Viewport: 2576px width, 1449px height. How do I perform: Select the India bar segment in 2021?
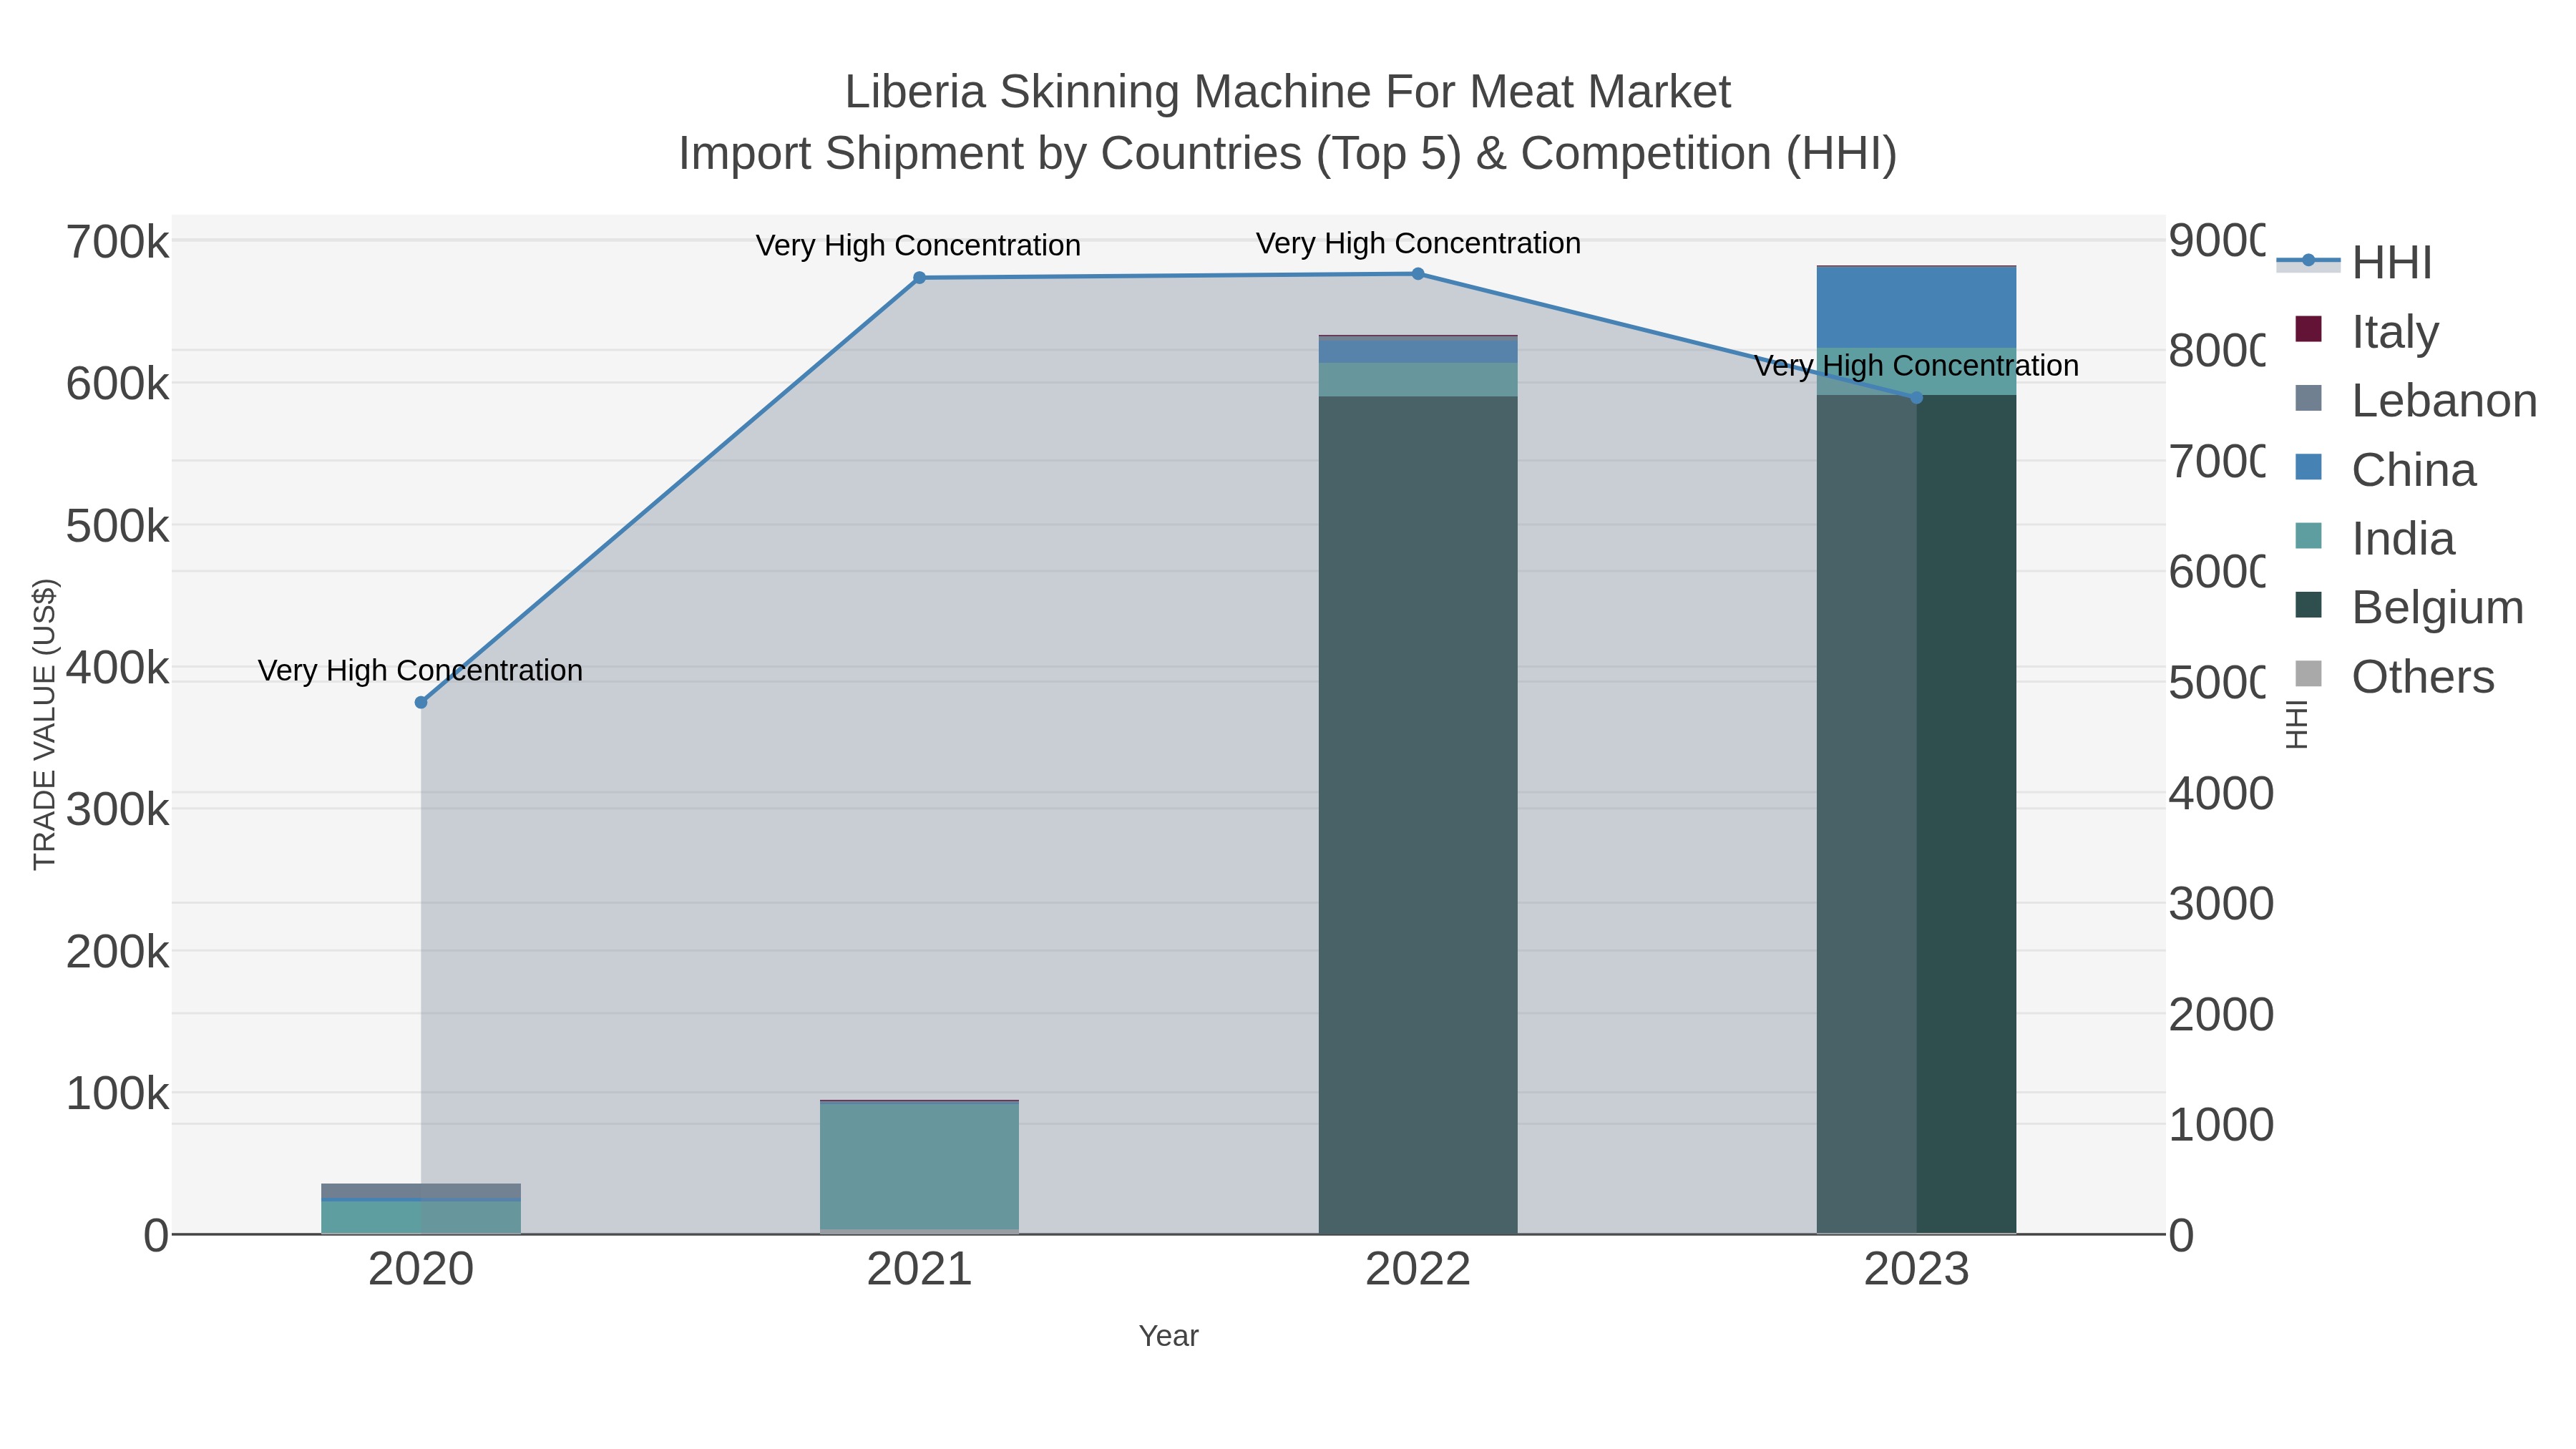(x=919, y=1166)
